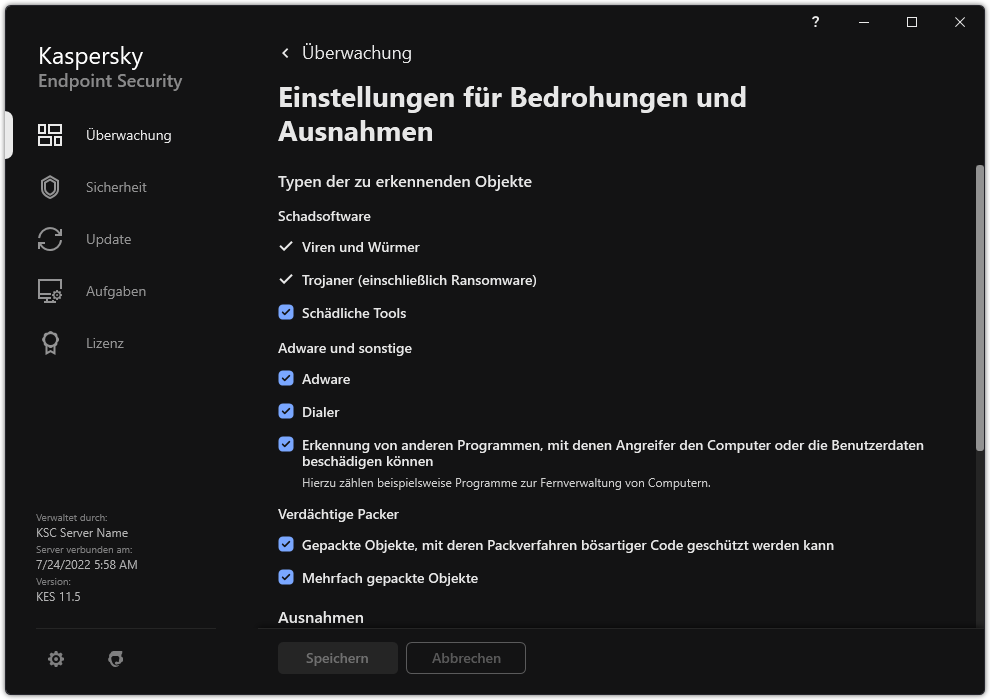The image size is (990, 700).
Task: Open settings with the gear icon
Action: 56,658
